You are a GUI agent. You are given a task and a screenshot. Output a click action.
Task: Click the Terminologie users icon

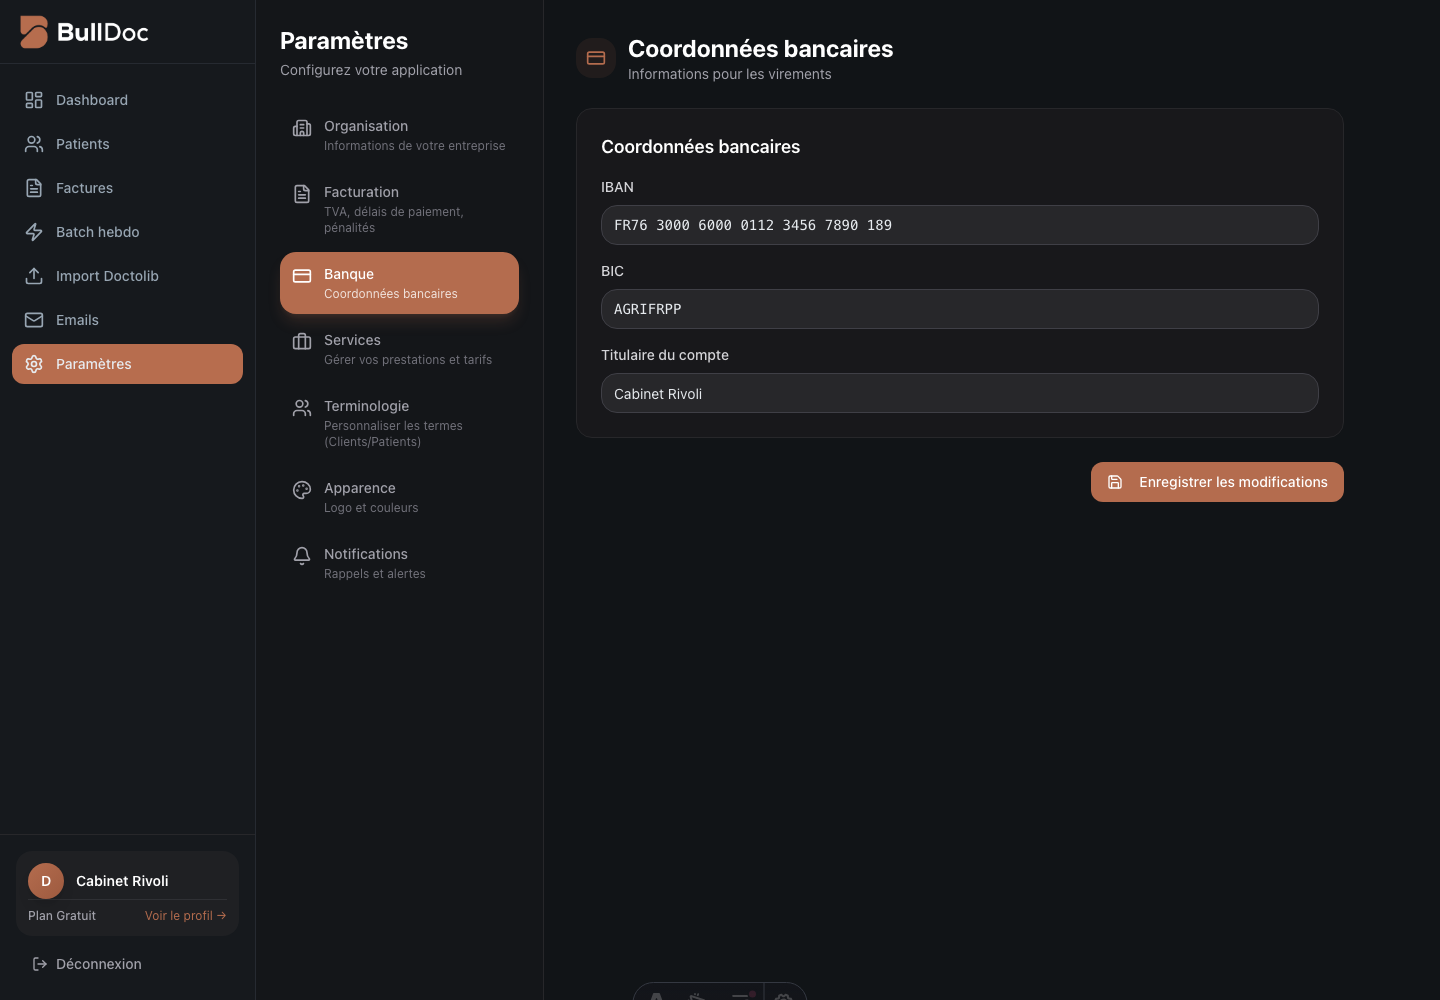click(x=302, y=408)
